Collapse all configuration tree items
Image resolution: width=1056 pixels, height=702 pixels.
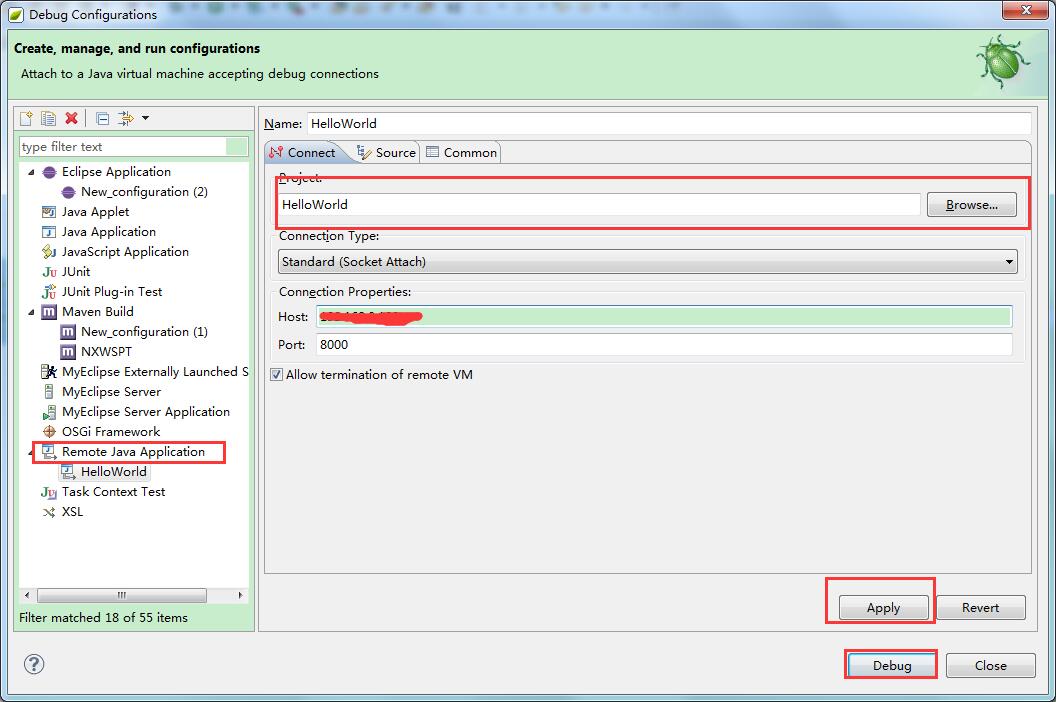[102, 117]
